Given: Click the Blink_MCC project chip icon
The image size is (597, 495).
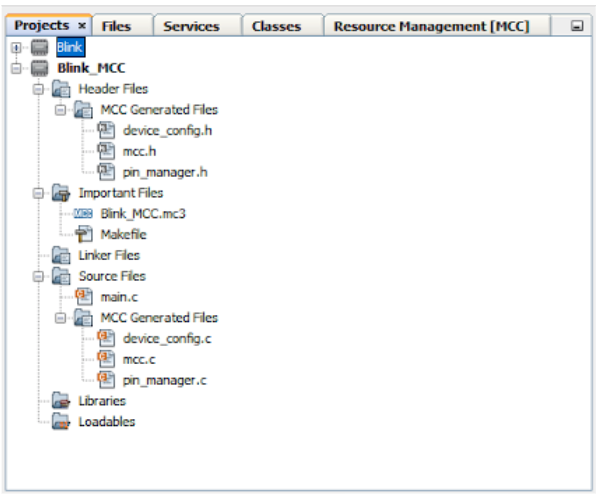Looking at the screenshot, I should [40, 68].
